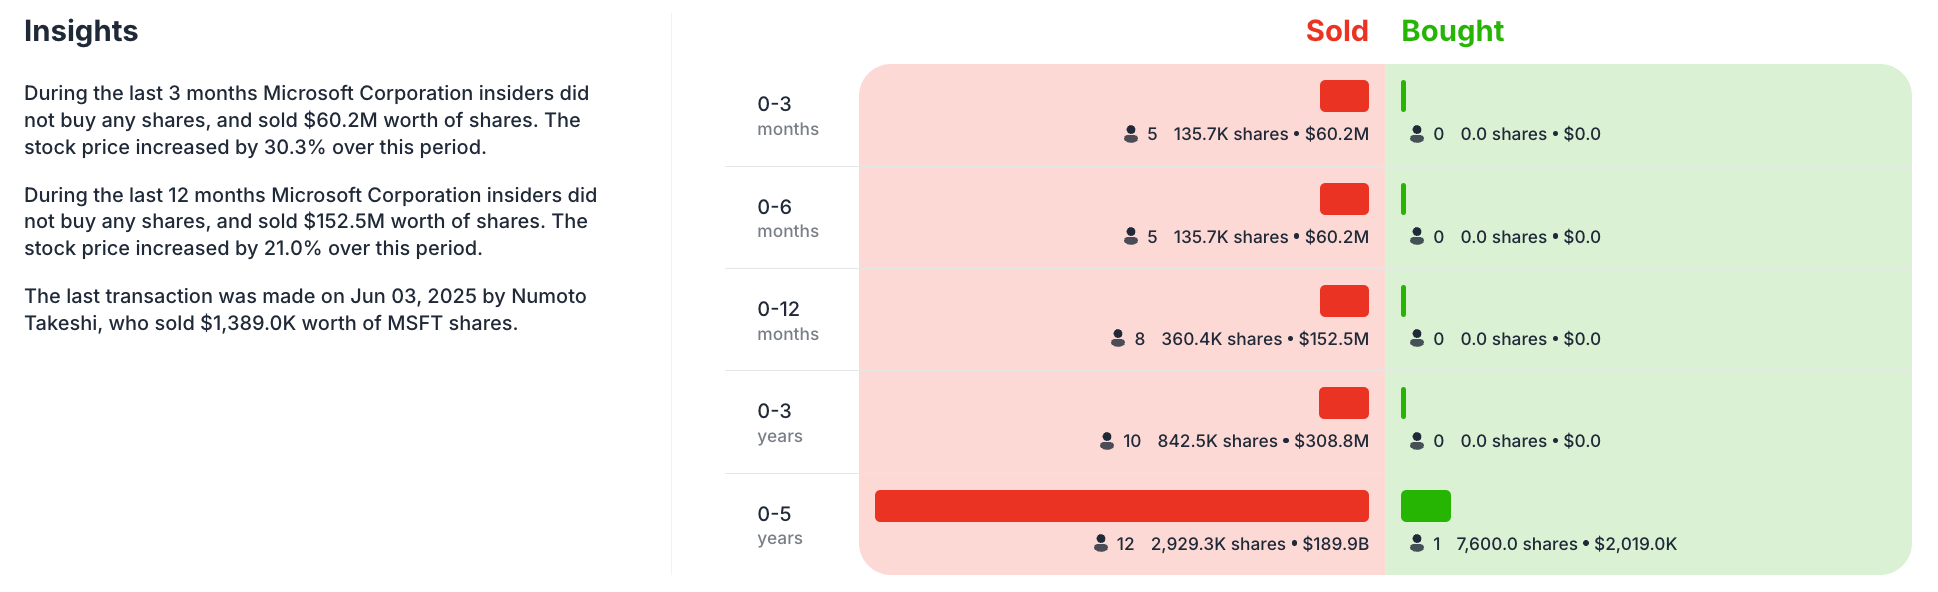Click the green bought bar for 0-5 years
Image resolution: width=1938 pixels, height=592 pixels.
(1426, 506)
